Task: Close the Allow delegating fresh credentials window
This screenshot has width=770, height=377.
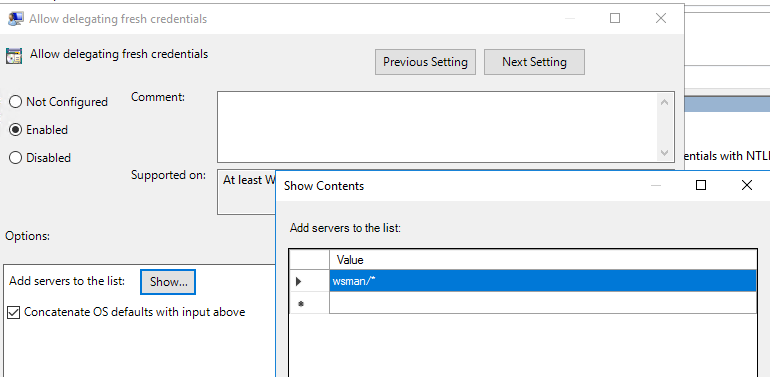Action: click(x=661, y=19)
